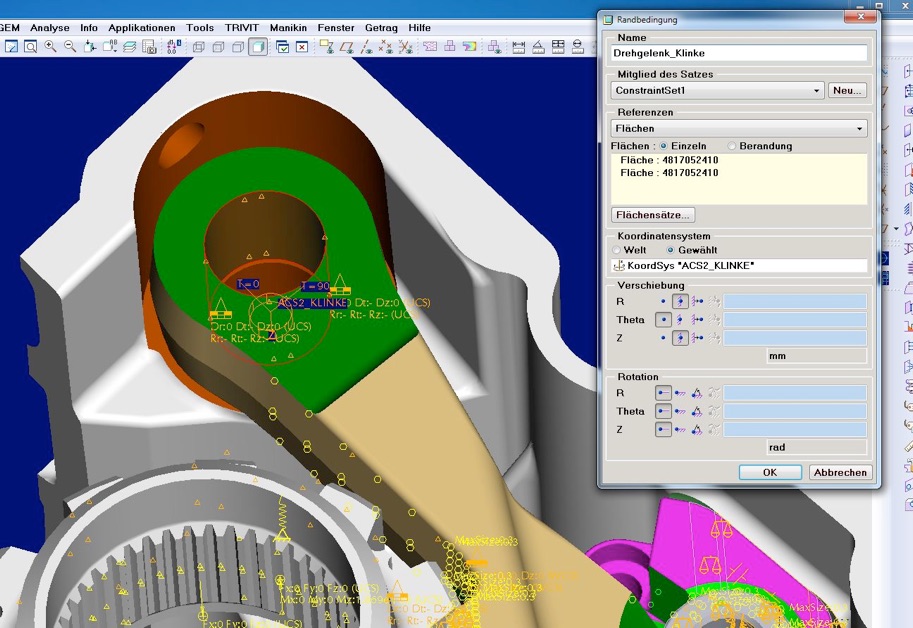Click the Rotation Theta value field
Viewport: 913px width, 628px height.
pyautogui.click(x=795, y=411)
